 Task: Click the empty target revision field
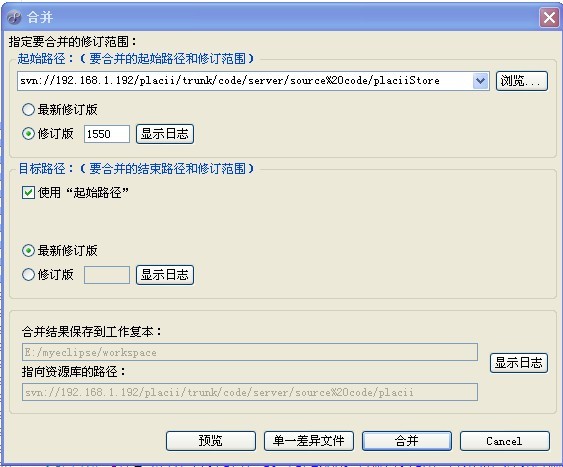click(107, 275)
